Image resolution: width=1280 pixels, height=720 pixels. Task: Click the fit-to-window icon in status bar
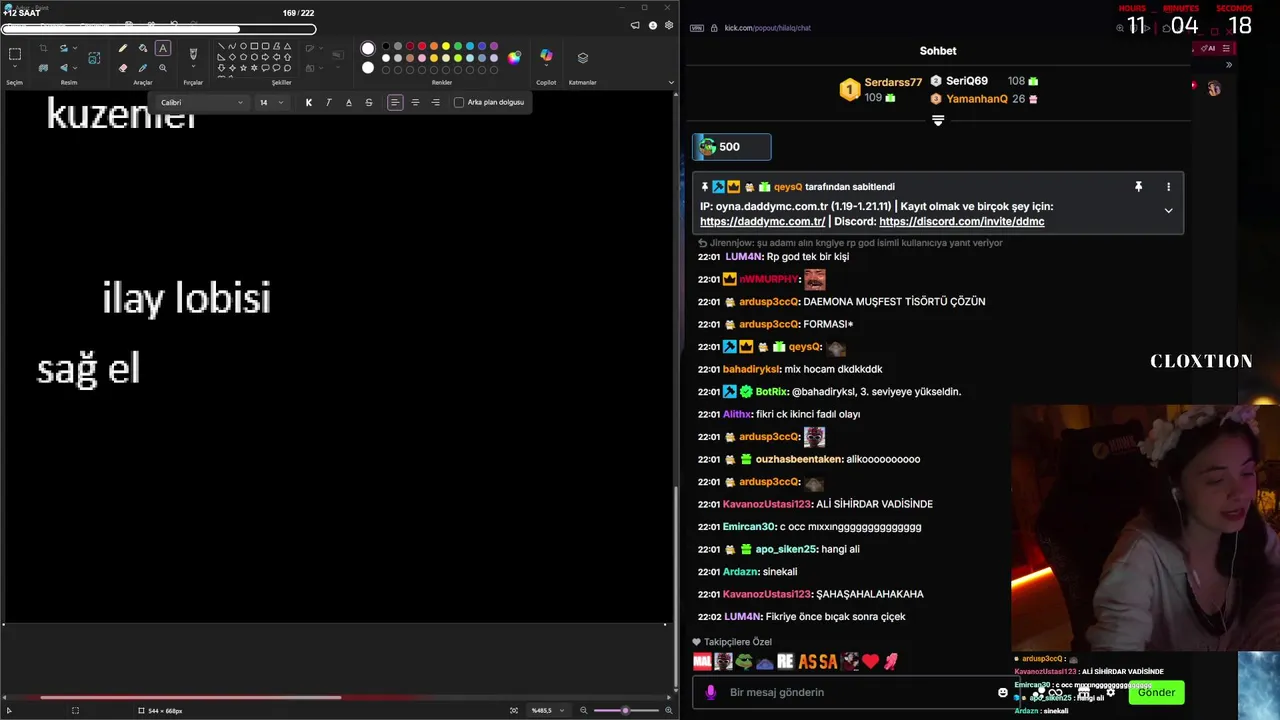tap(514, 710)
